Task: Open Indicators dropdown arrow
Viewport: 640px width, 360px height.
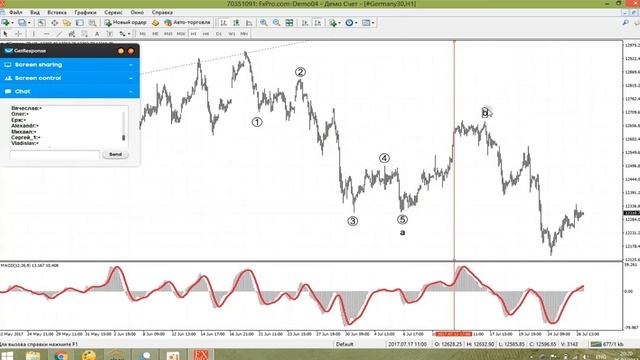Action: tap(340, 23)
